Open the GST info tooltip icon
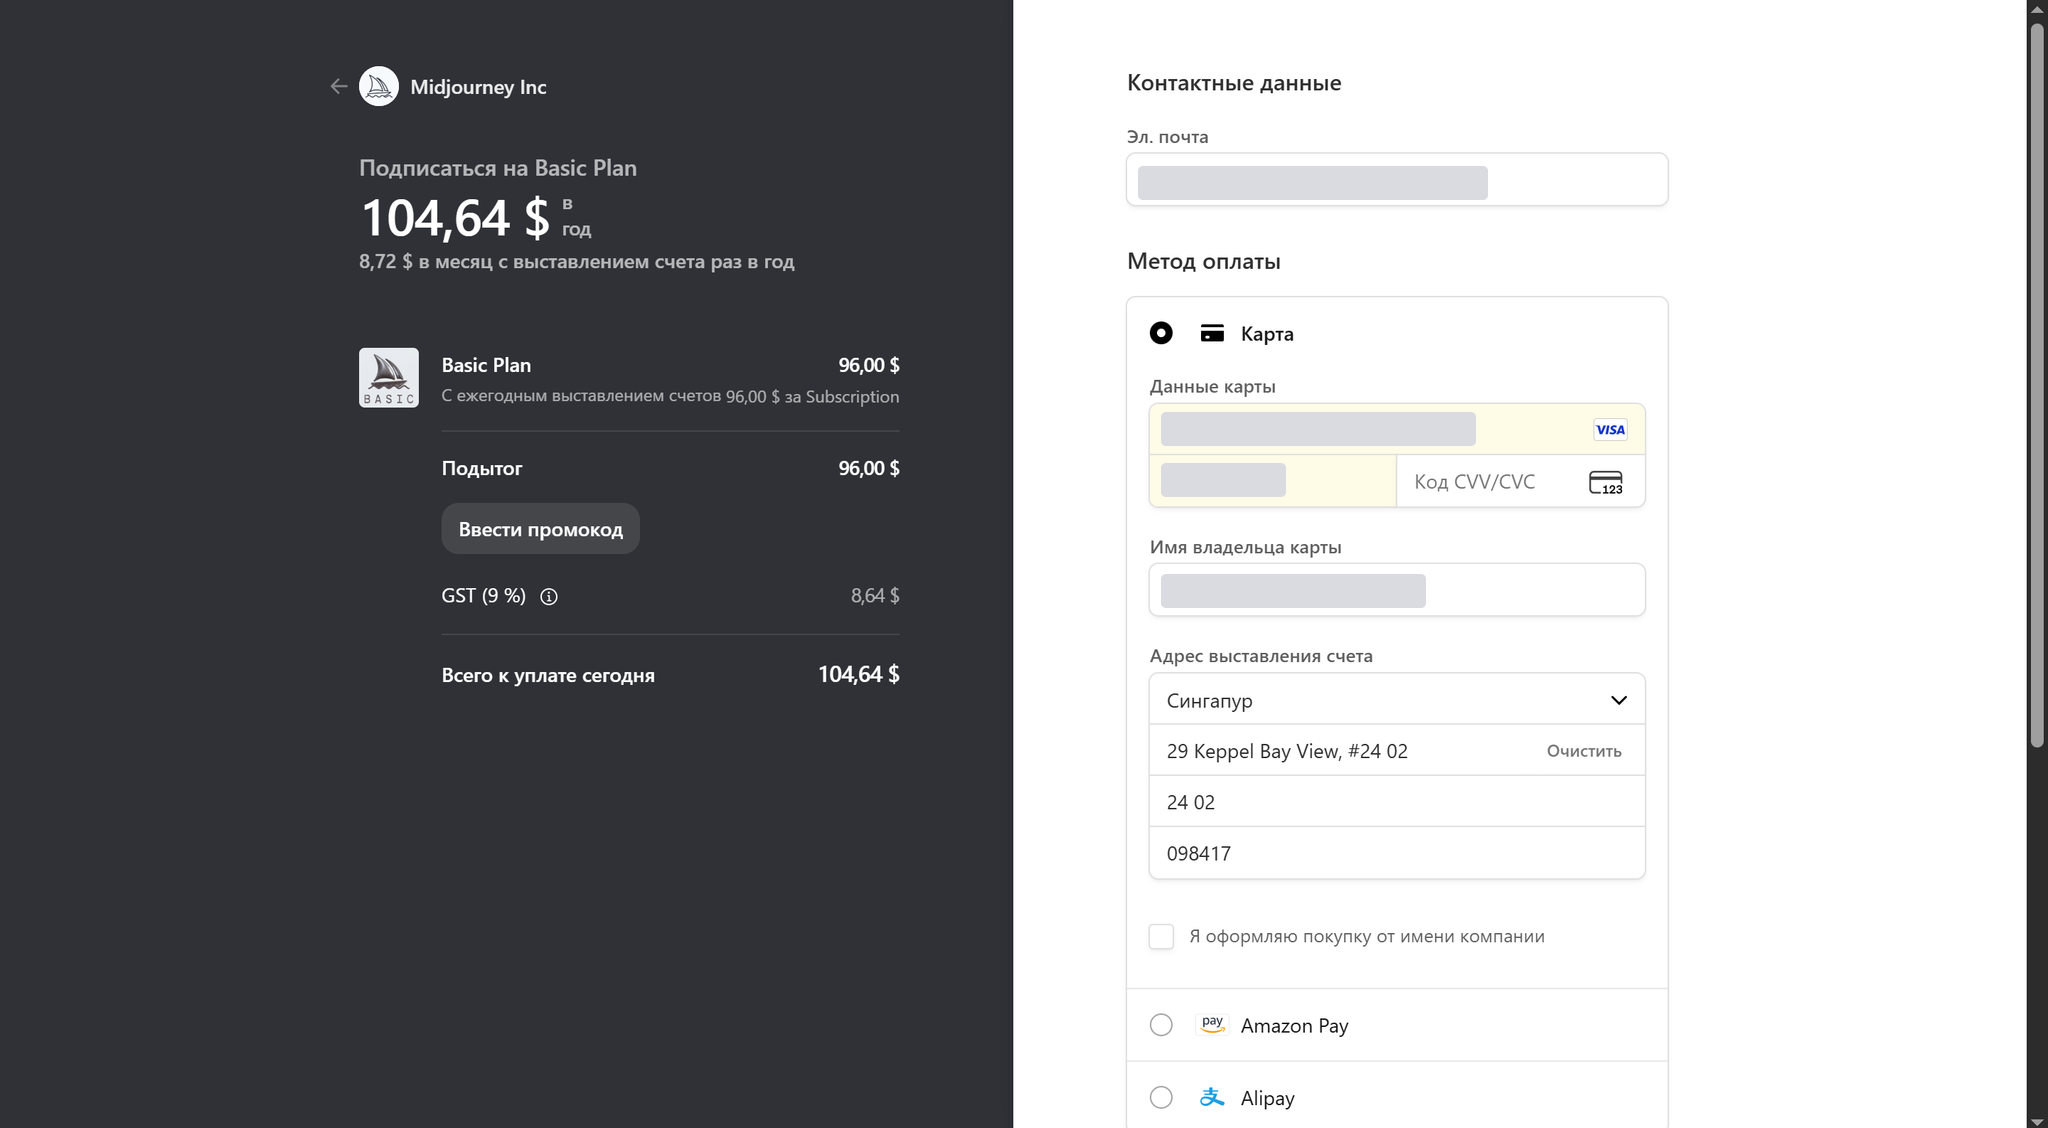 pyautogui.click(x=549, y=597)
